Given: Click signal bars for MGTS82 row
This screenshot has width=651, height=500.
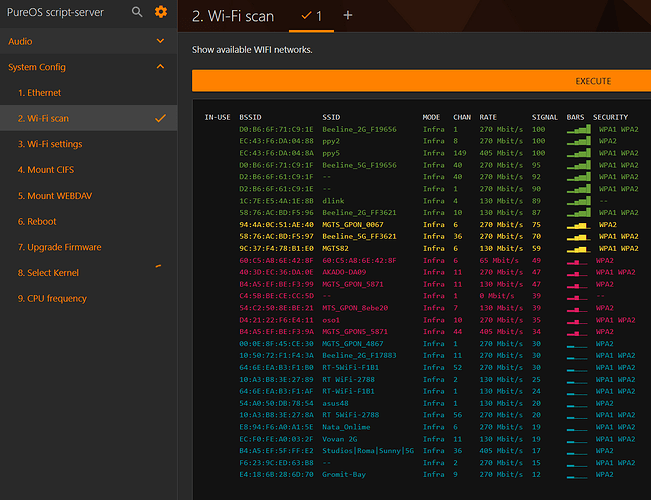Looking at the screenshot, I should point(579,249).
